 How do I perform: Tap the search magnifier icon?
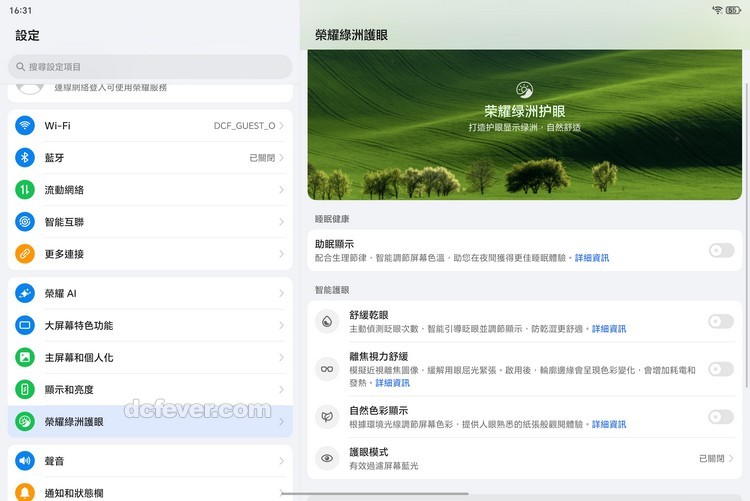21,67
